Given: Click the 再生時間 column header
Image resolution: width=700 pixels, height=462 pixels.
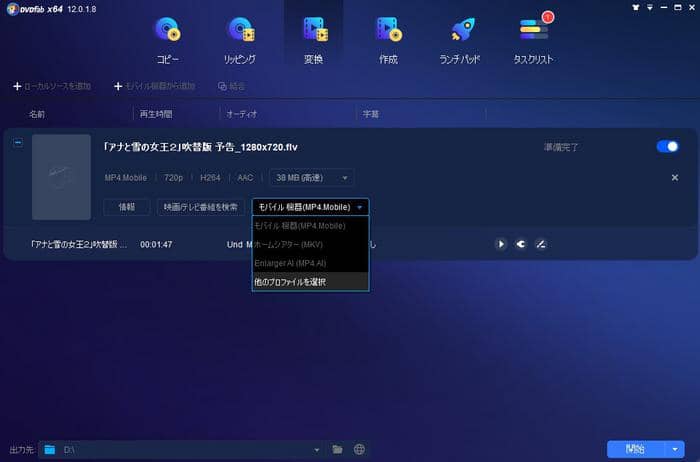Looking at the screenshot, I should pos(156,114).
